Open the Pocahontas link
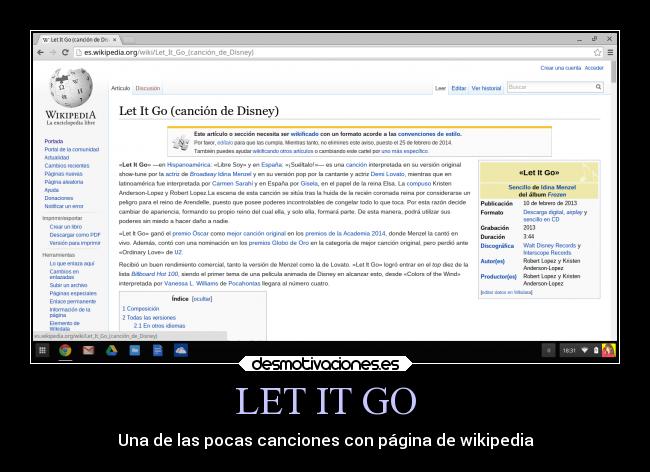Viewport: 650px width, 472px height. (x=244, y=283)
